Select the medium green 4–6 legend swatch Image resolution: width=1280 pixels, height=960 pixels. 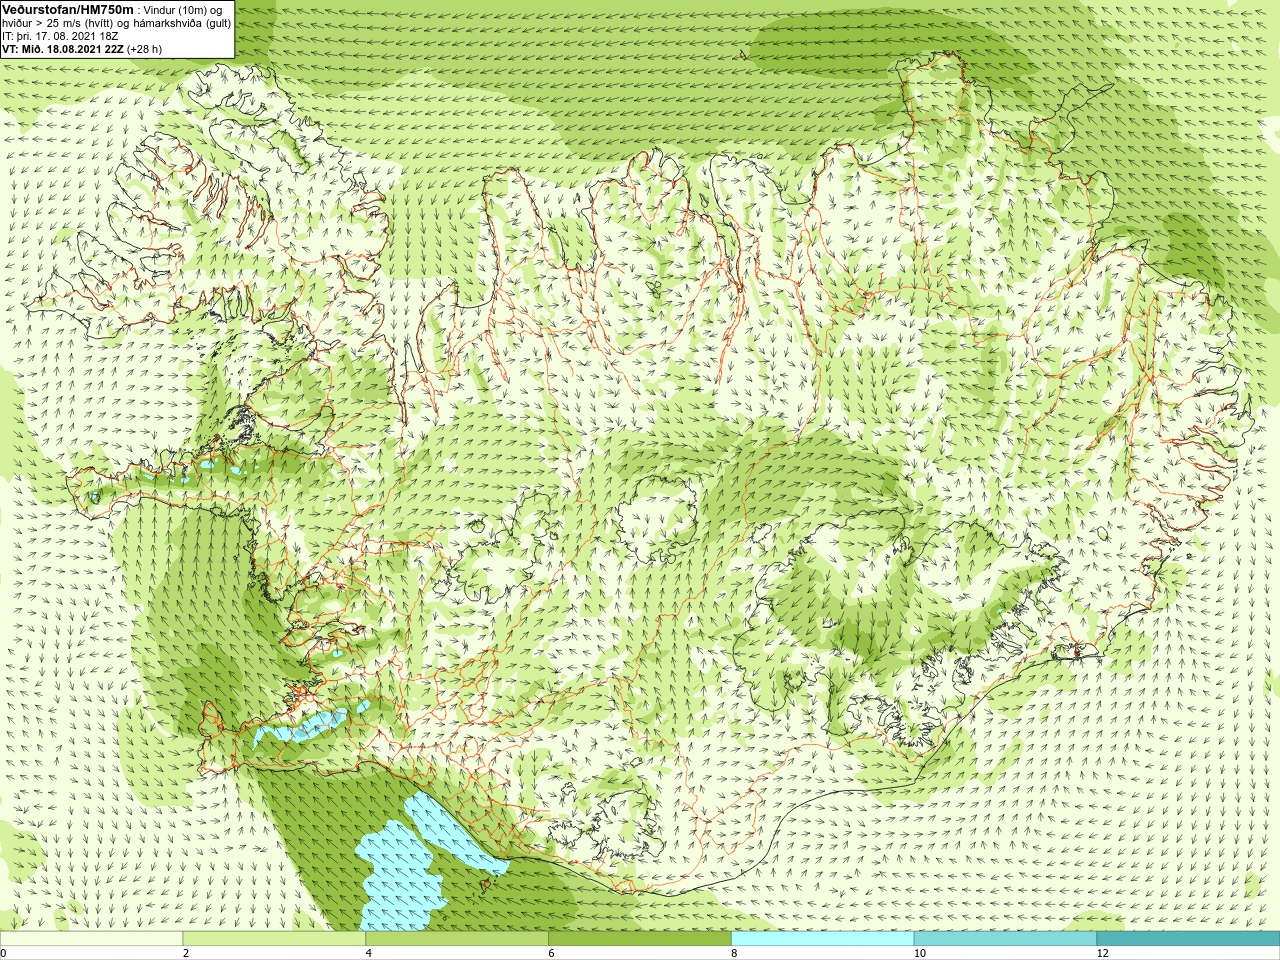click(457, 939)
